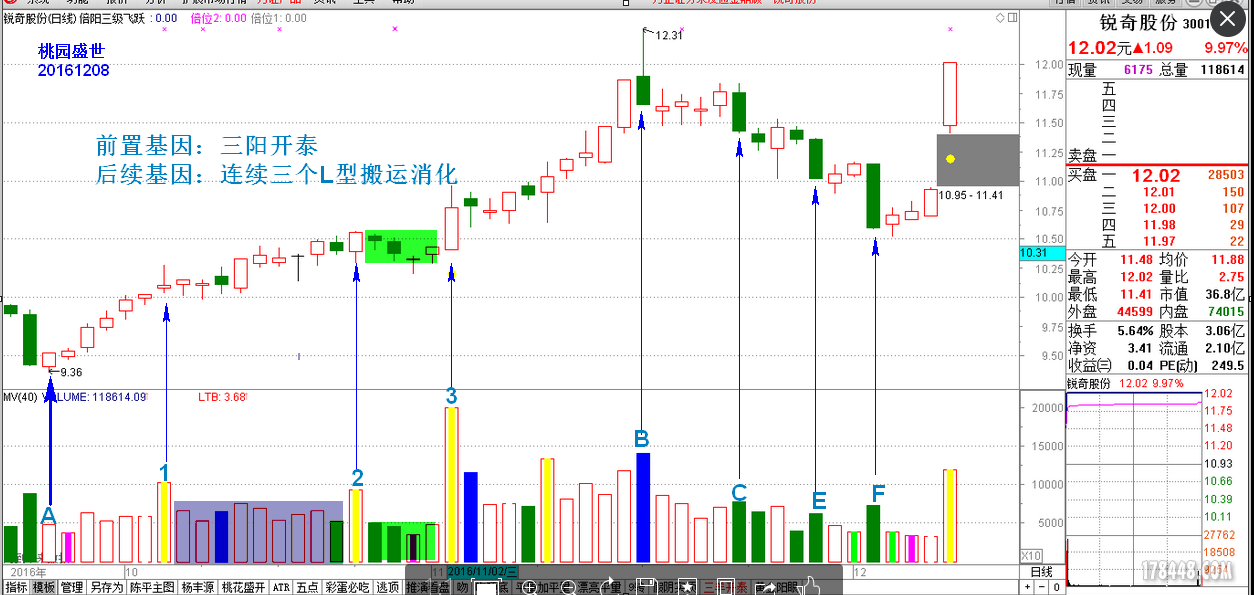This screenshot has width=1254, height=595.
Task: Click the VOLUME: 118614.09 label
Action: tap(95, 397)
